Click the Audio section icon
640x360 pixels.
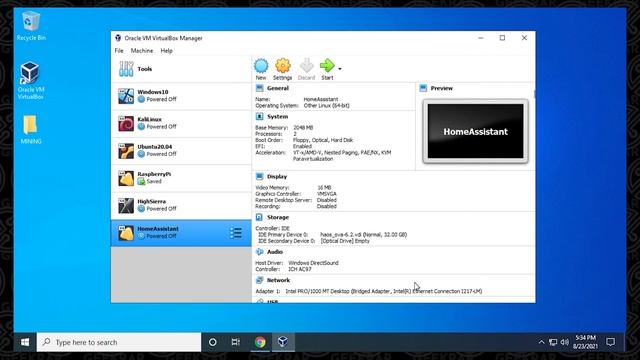pyautogui.click(x=260, y=252)
